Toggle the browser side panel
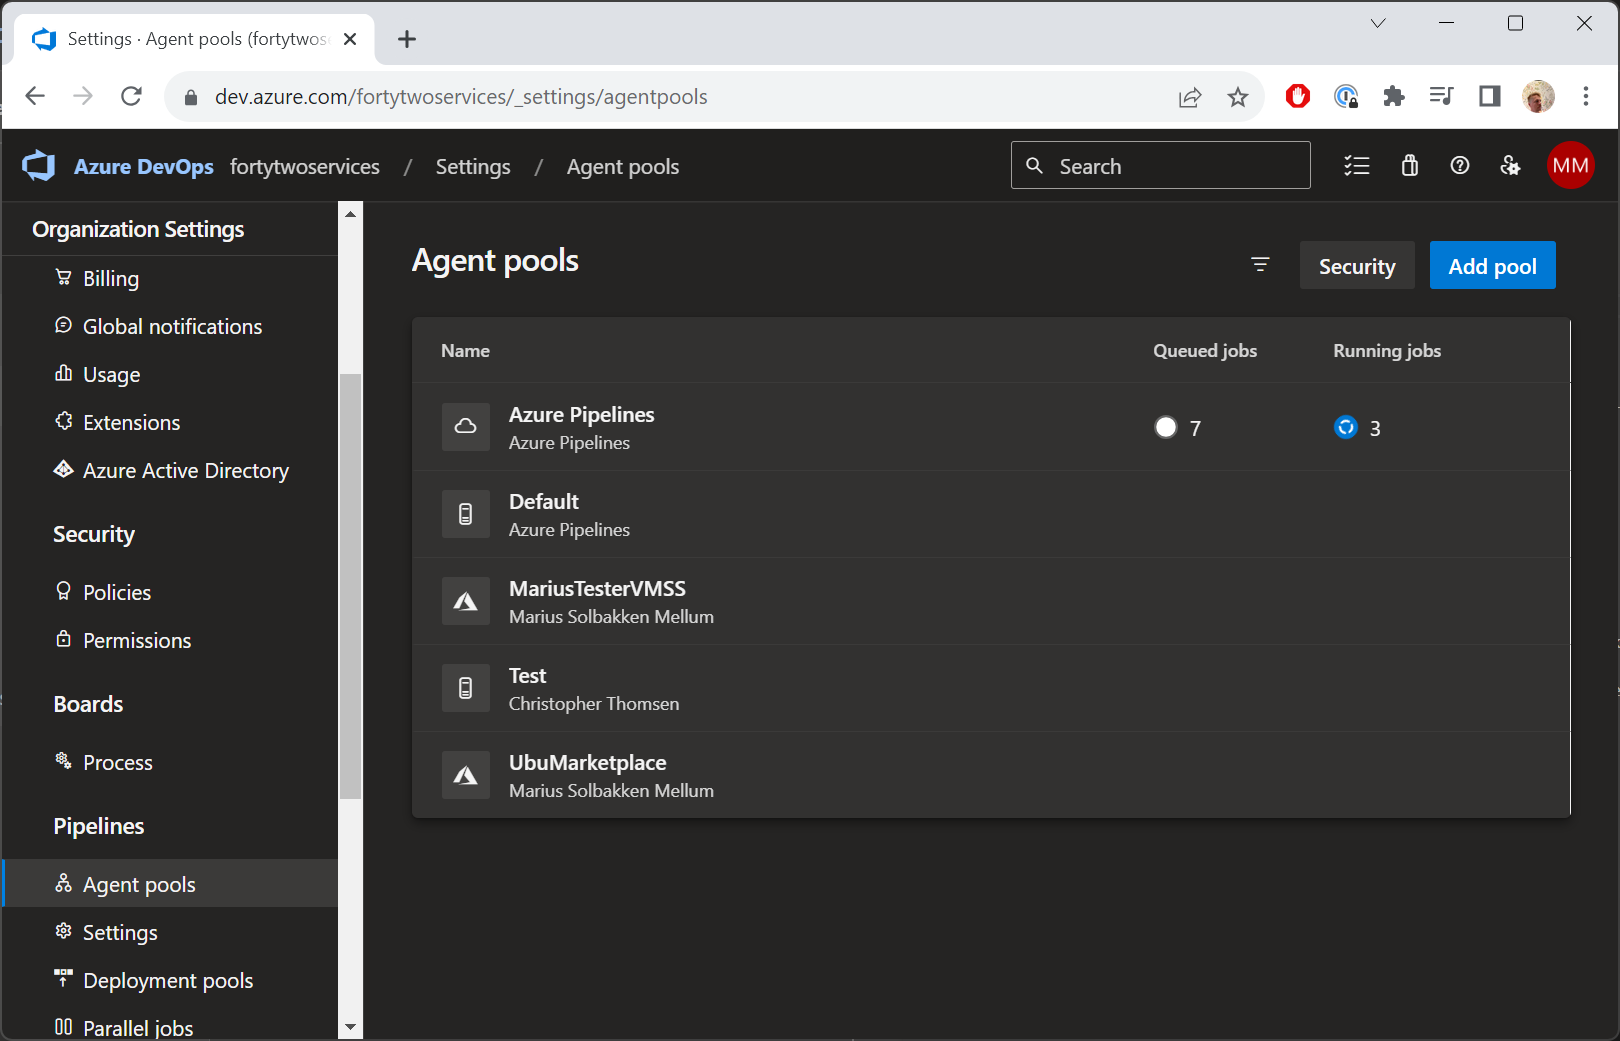The image size is (1620, 1041). coord(1489,97)
